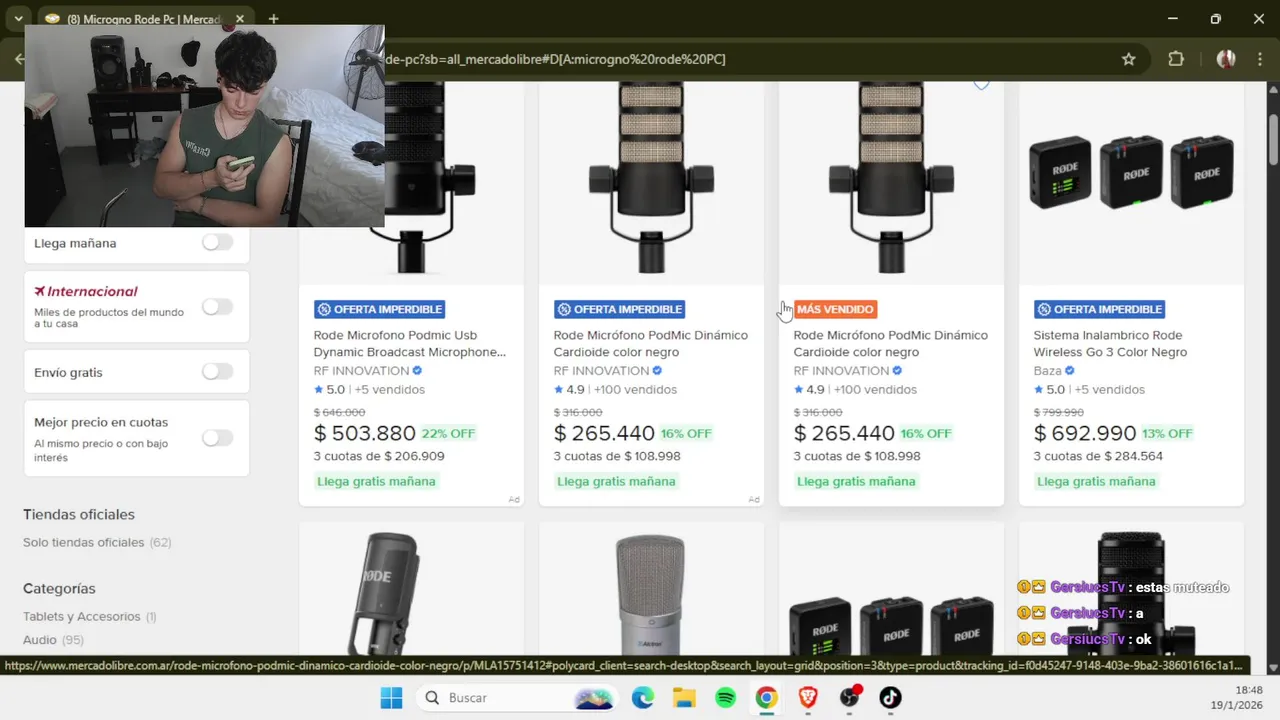This screenshot has height=720, width=1280.
Task: Click the Internacional airplane logo label
Action: (86, 291)
